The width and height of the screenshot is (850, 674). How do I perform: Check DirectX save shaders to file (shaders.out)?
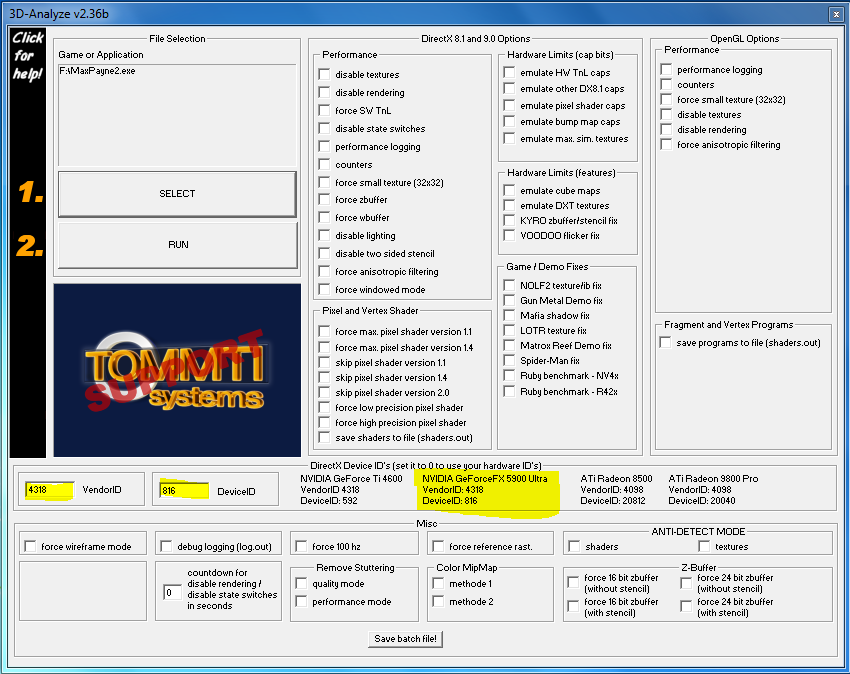click(324, 437)
